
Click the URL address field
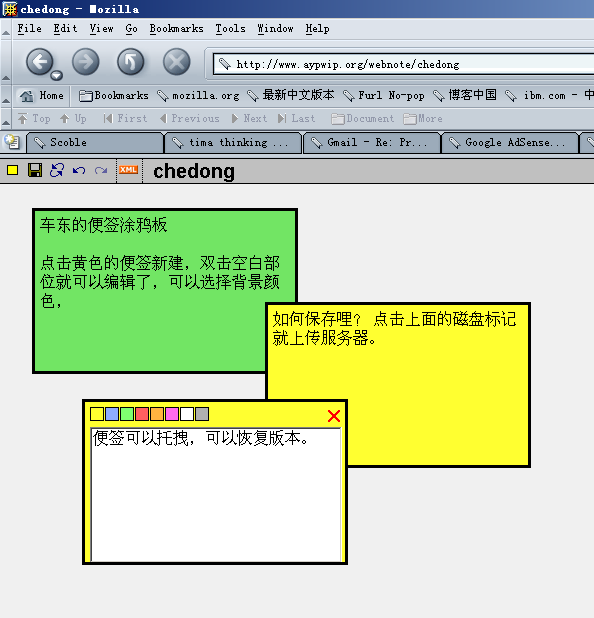404,64
